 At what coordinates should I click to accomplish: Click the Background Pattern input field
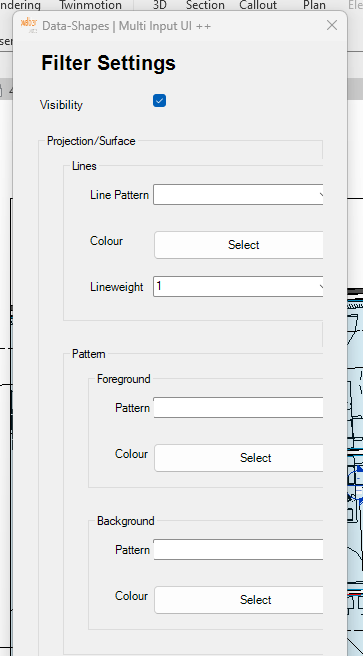point(238,549)
